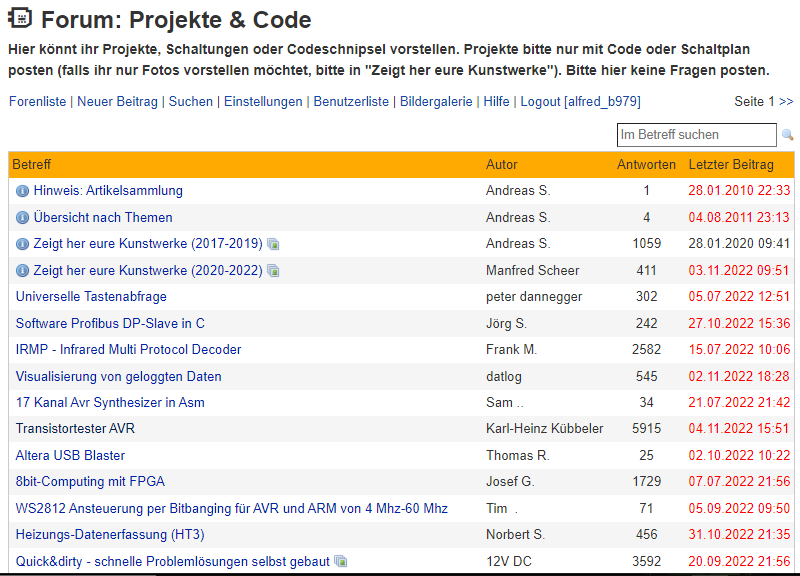800x576 pixels.
Task: Open the Neuer Beitrag link
Action: click(x=117, y=102)
